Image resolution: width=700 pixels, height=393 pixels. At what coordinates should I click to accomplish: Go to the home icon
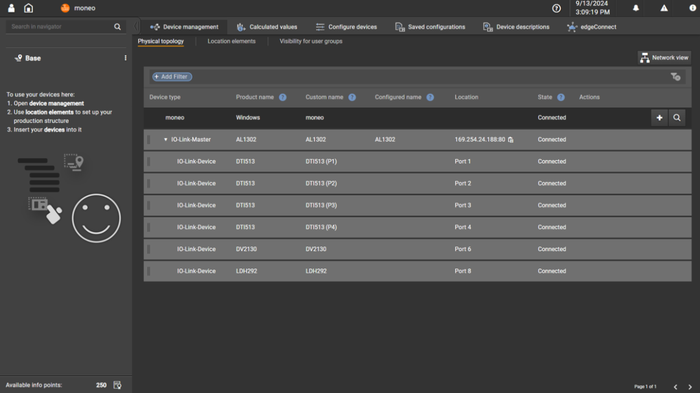pyautogui.click(x=29, y=8)
